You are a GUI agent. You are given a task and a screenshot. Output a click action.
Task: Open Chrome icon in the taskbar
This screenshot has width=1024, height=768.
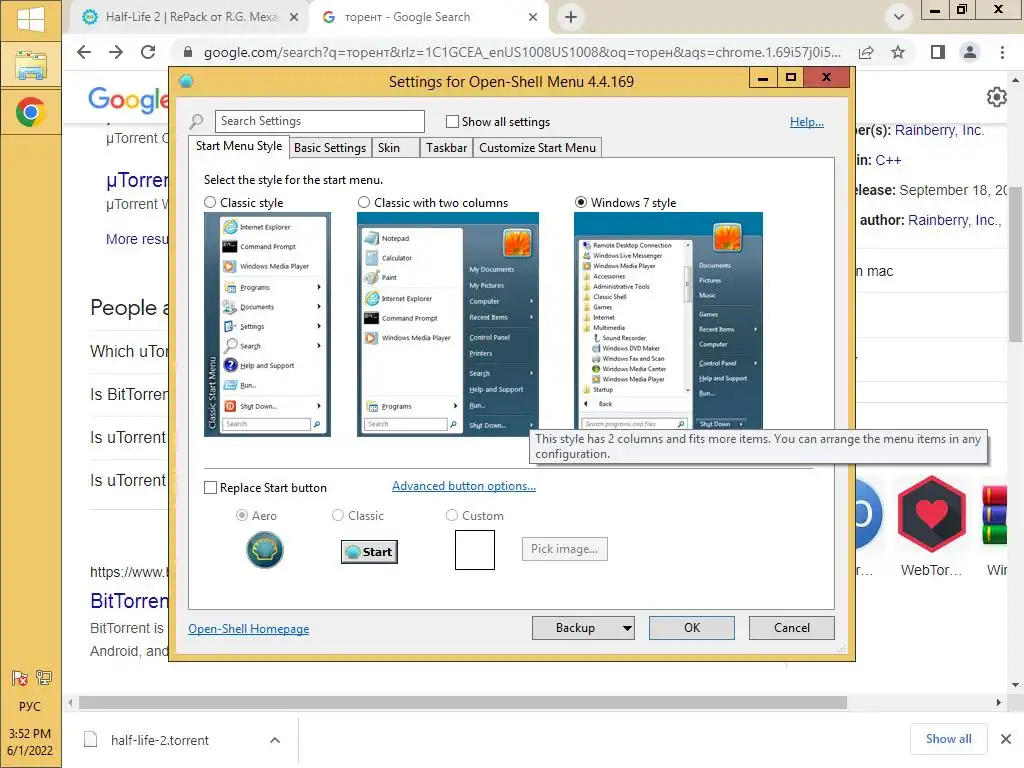tap(31, 112)
